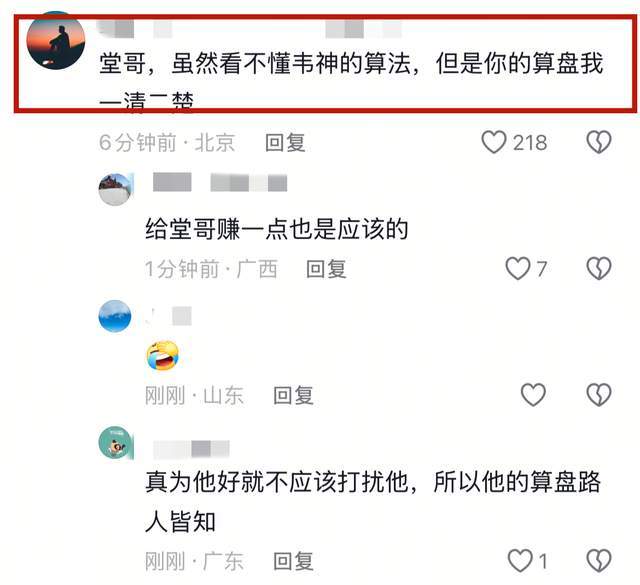
Task: Like the Shandong laughing emoji reply
Action: [533, 395]
